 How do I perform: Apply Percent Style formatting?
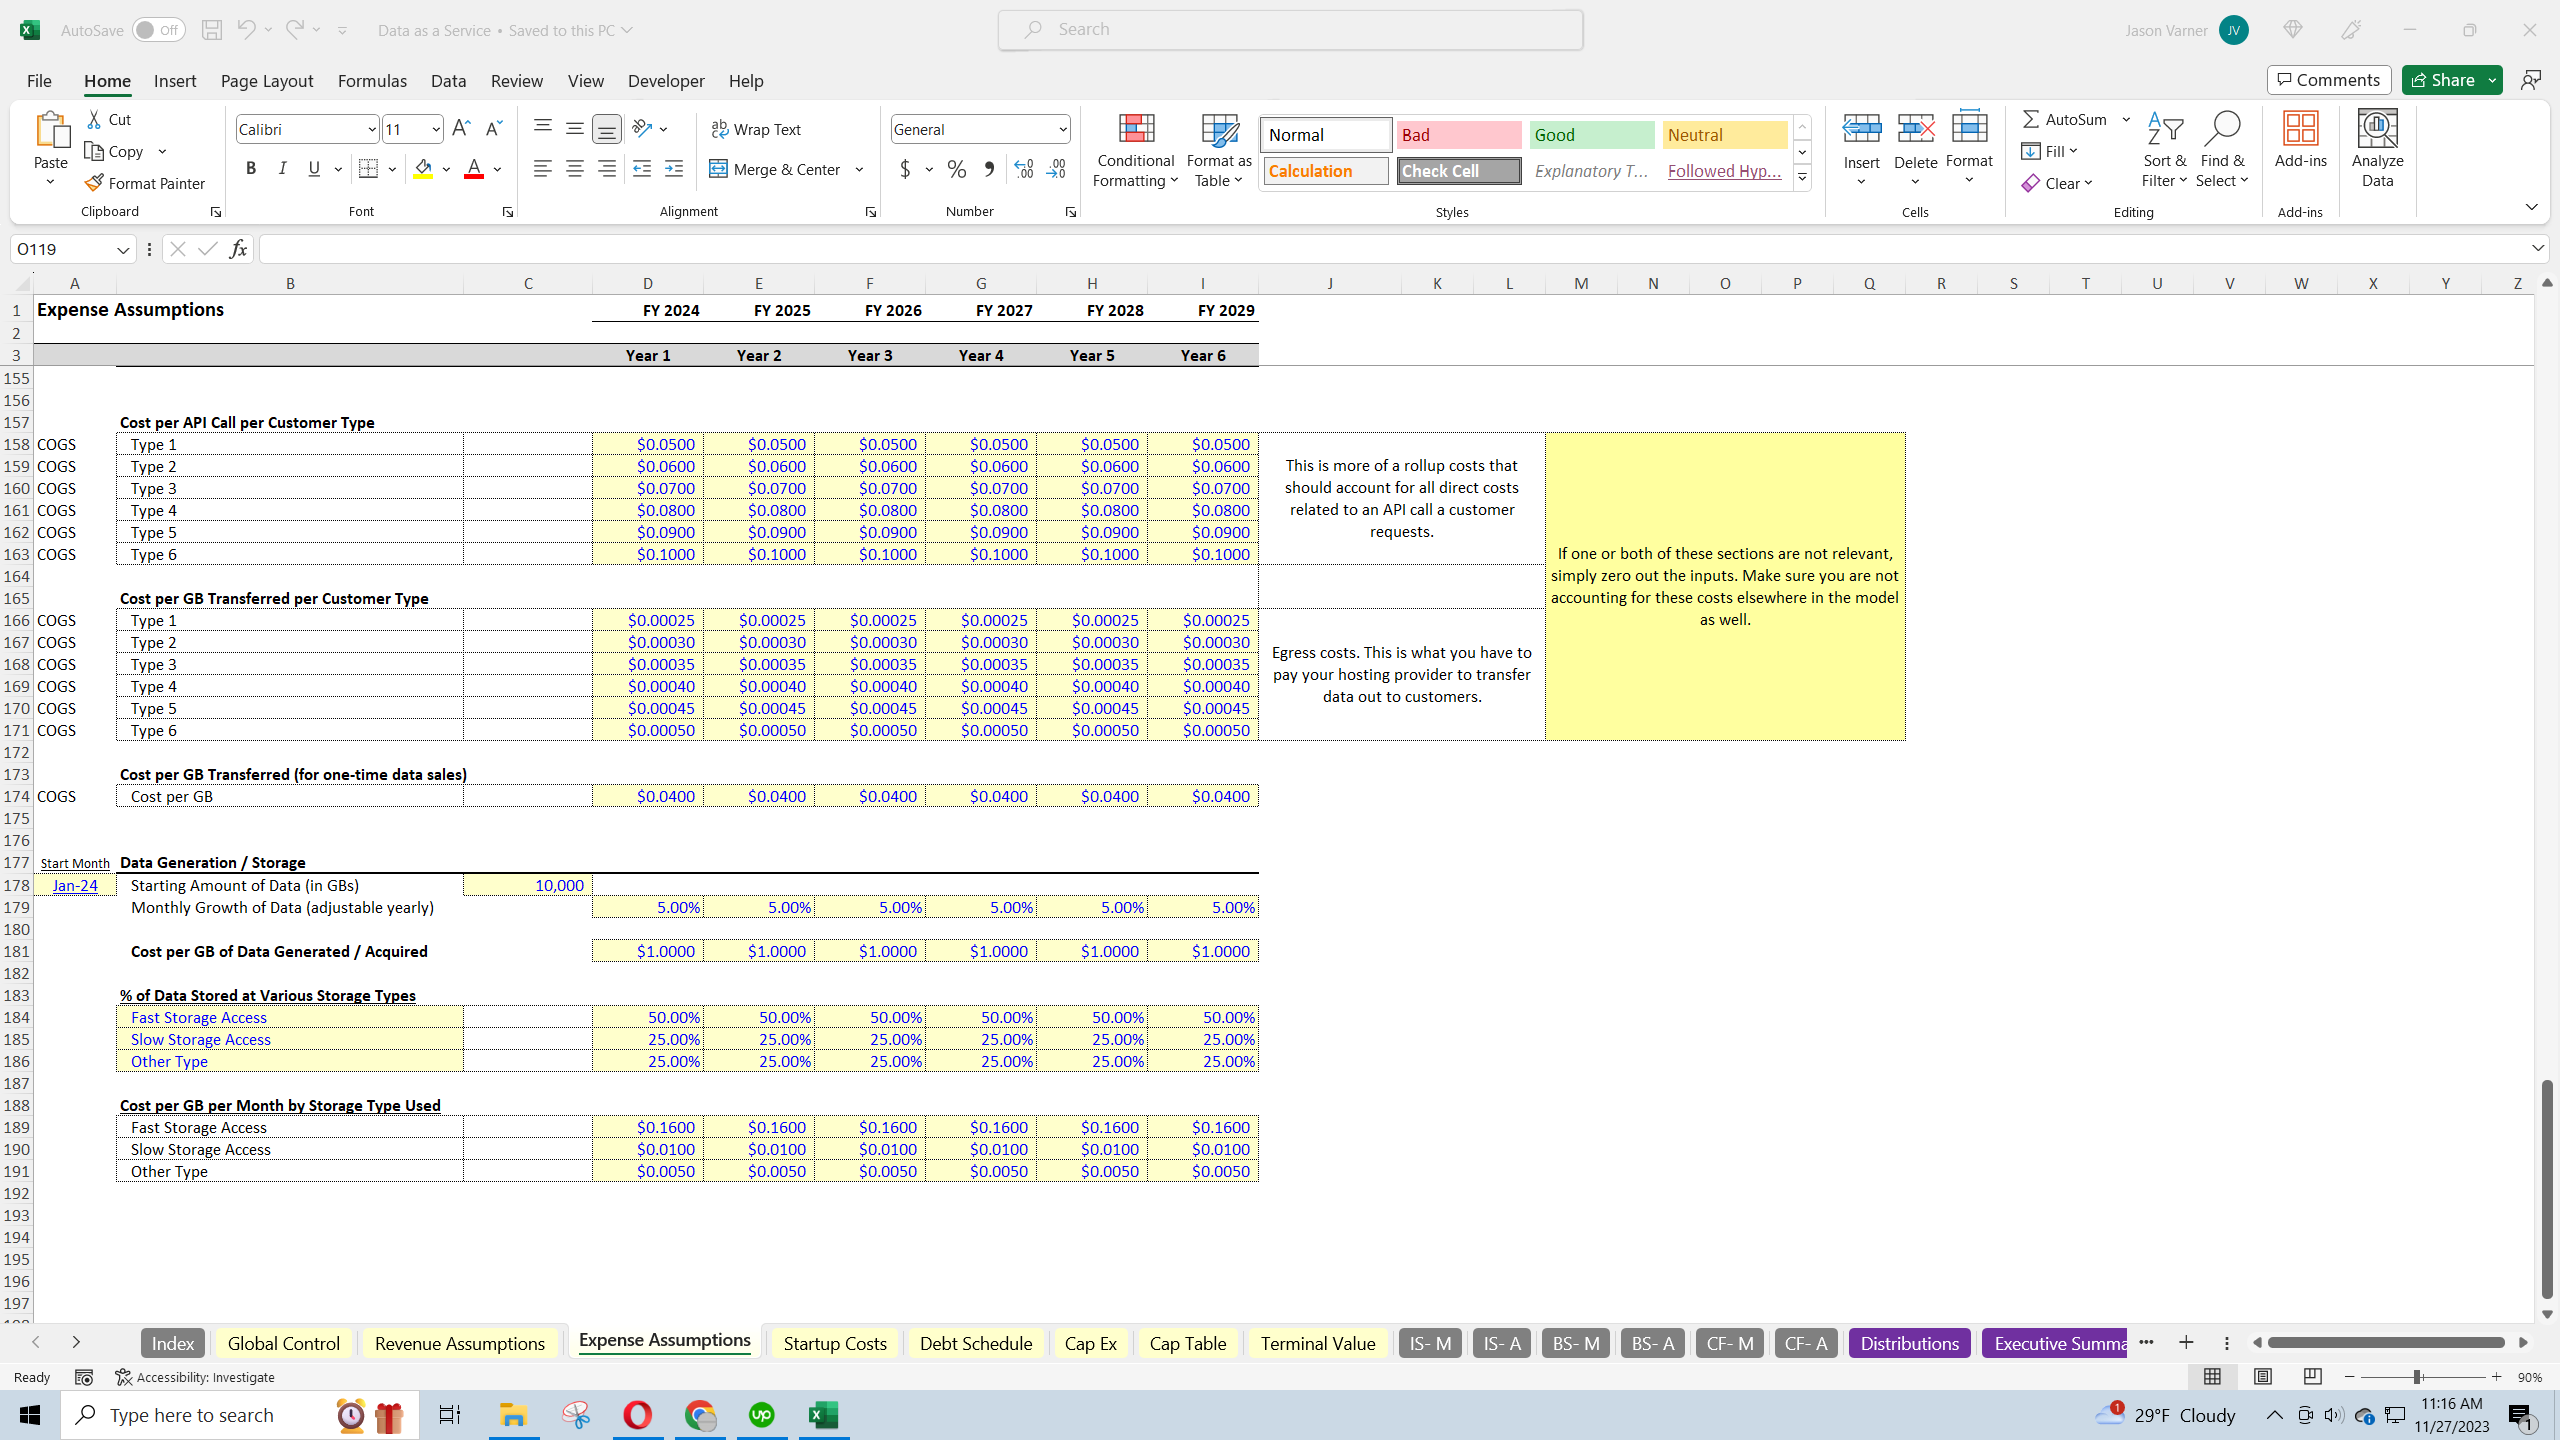point(956,169)
